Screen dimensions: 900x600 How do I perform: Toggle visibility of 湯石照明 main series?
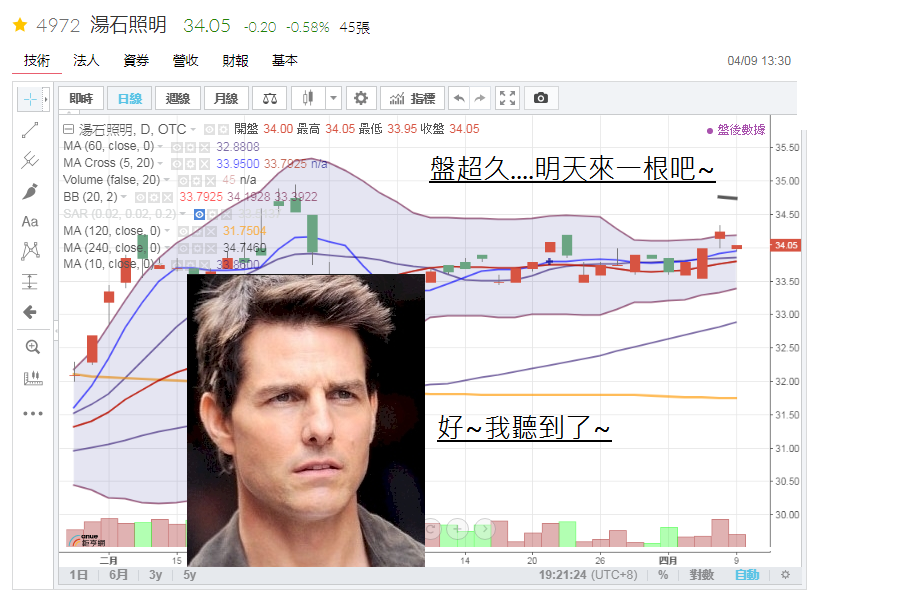(210, 130)
